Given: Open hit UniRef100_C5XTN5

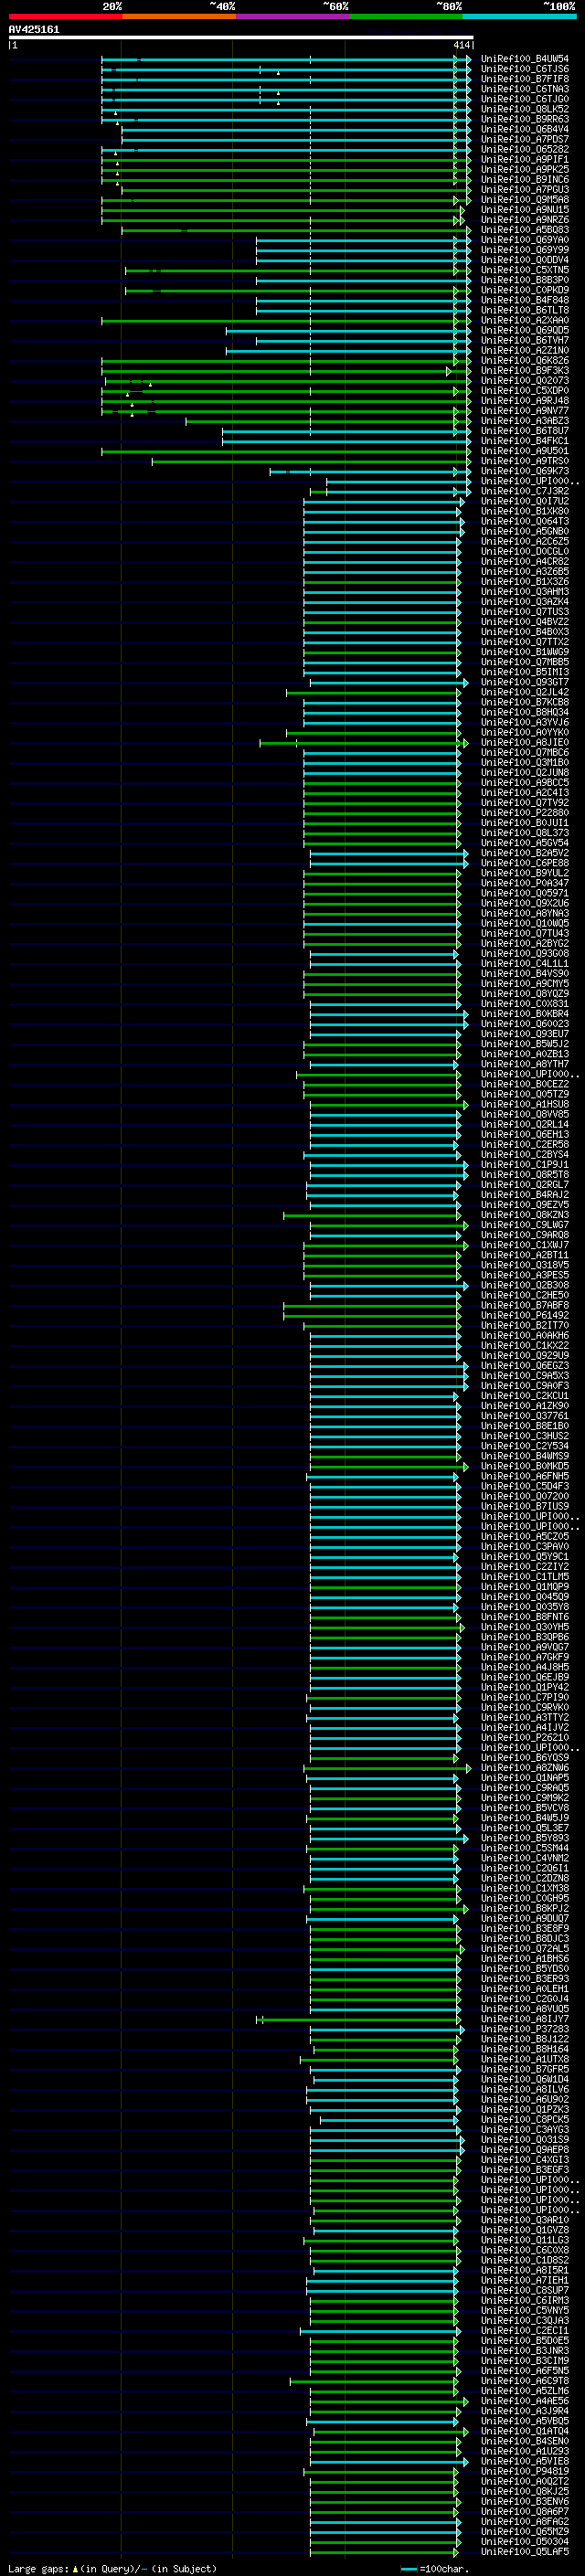Looking at the screenshot, I should pos(525,270).
